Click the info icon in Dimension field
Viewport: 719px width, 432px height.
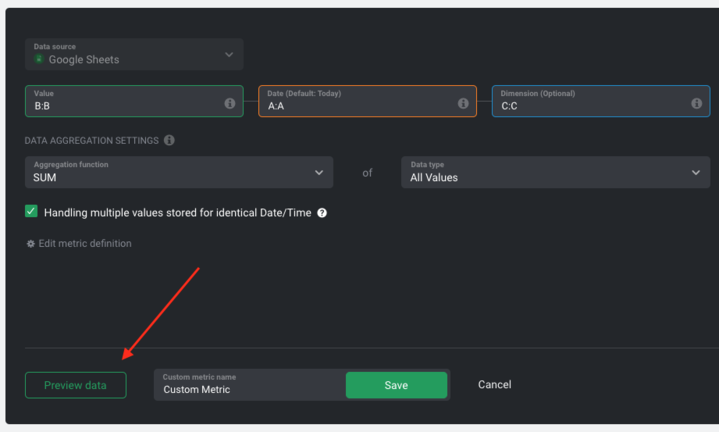(697, 103)
